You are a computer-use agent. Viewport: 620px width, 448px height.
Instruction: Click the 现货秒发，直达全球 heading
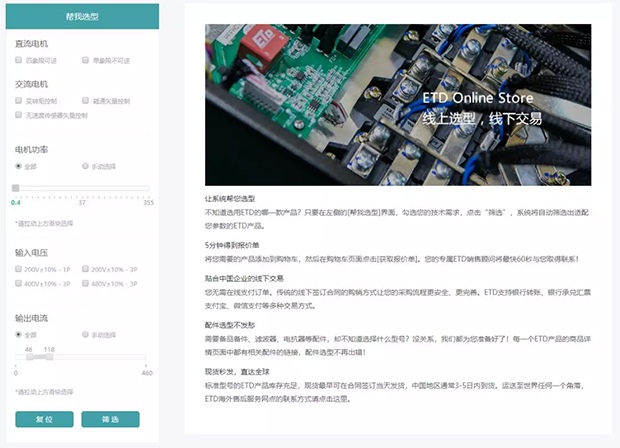point(237,372)
